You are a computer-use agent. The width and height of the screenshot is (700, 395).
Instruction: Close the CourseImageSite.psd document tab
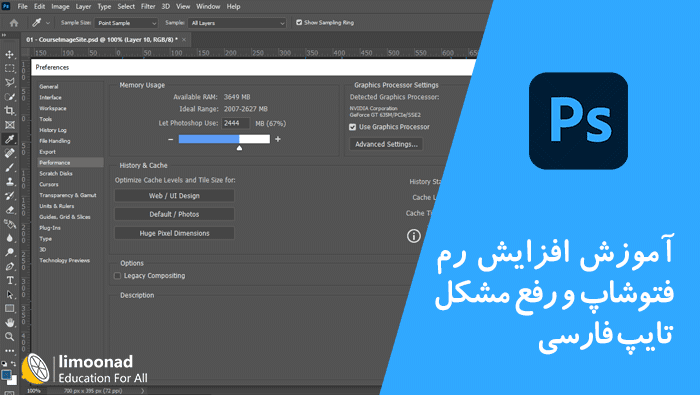coord(184,39)
